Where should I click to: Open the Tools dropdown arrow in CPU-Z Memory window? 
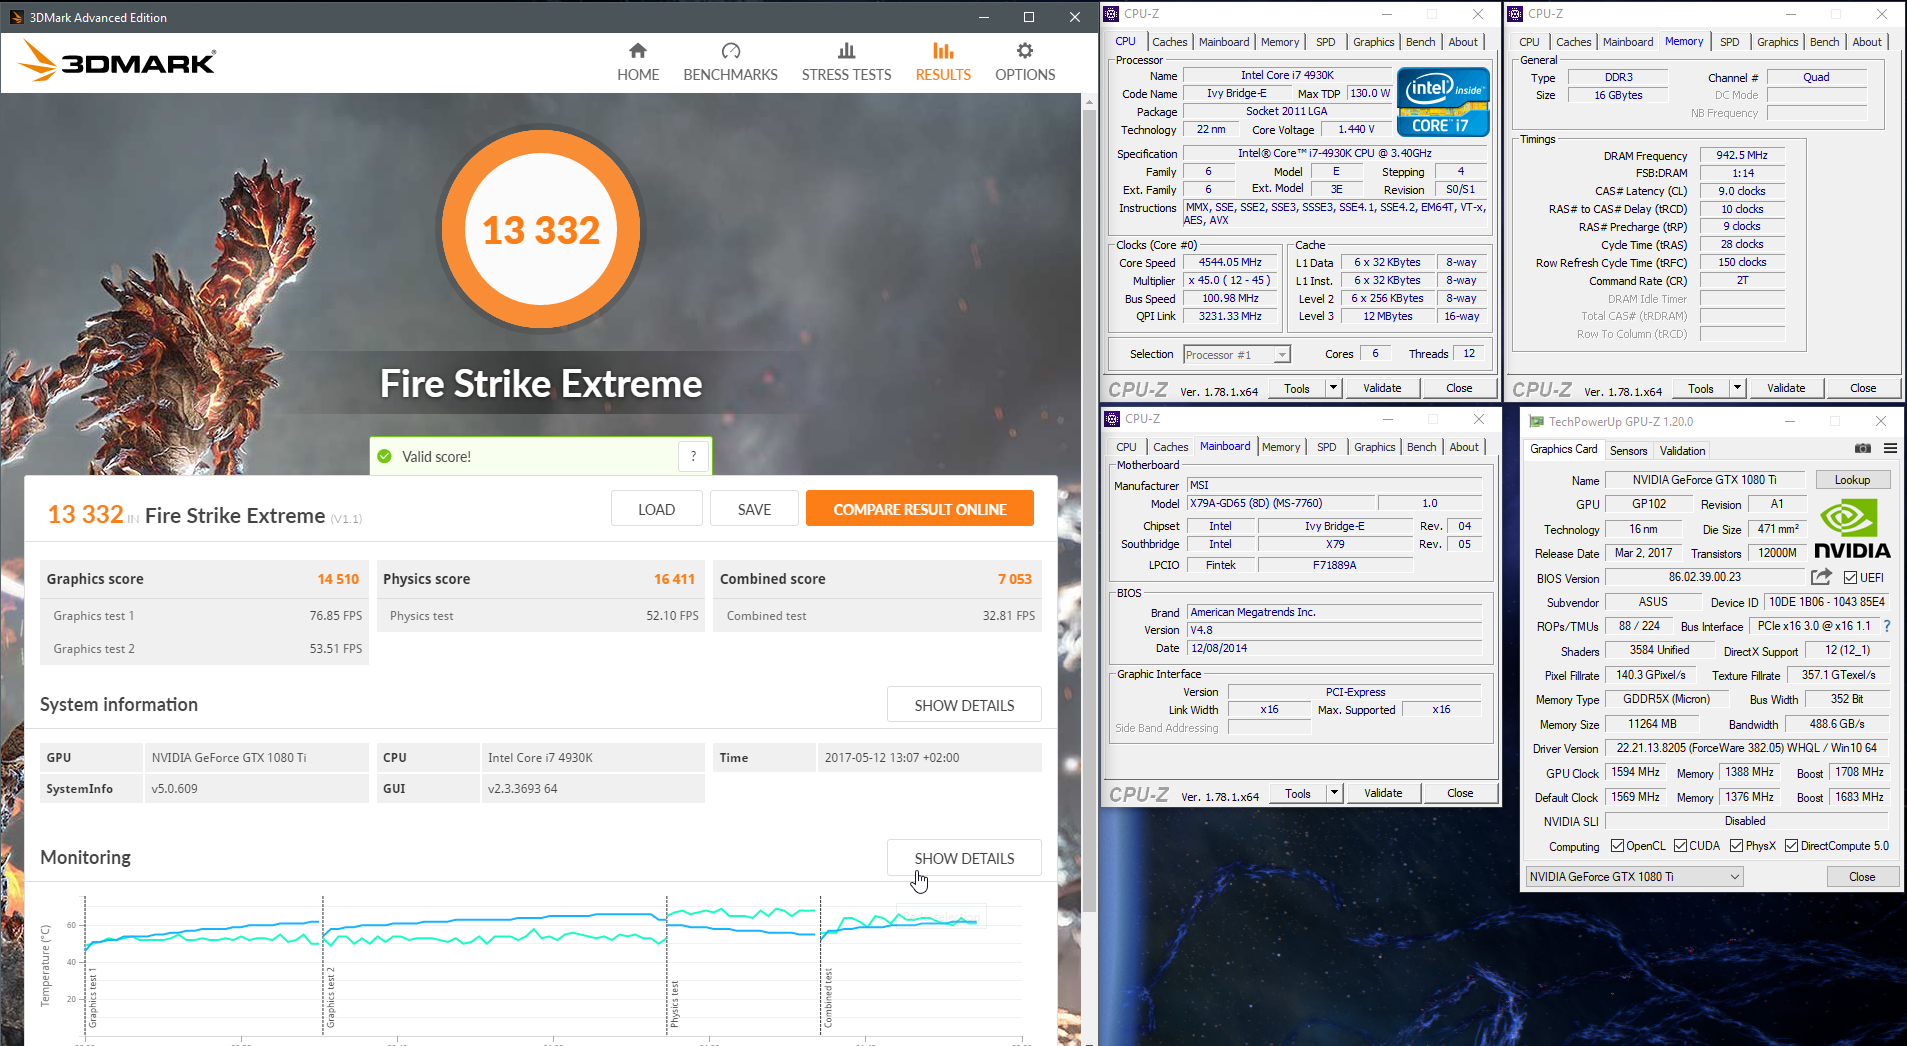(x=1737, y=388)
